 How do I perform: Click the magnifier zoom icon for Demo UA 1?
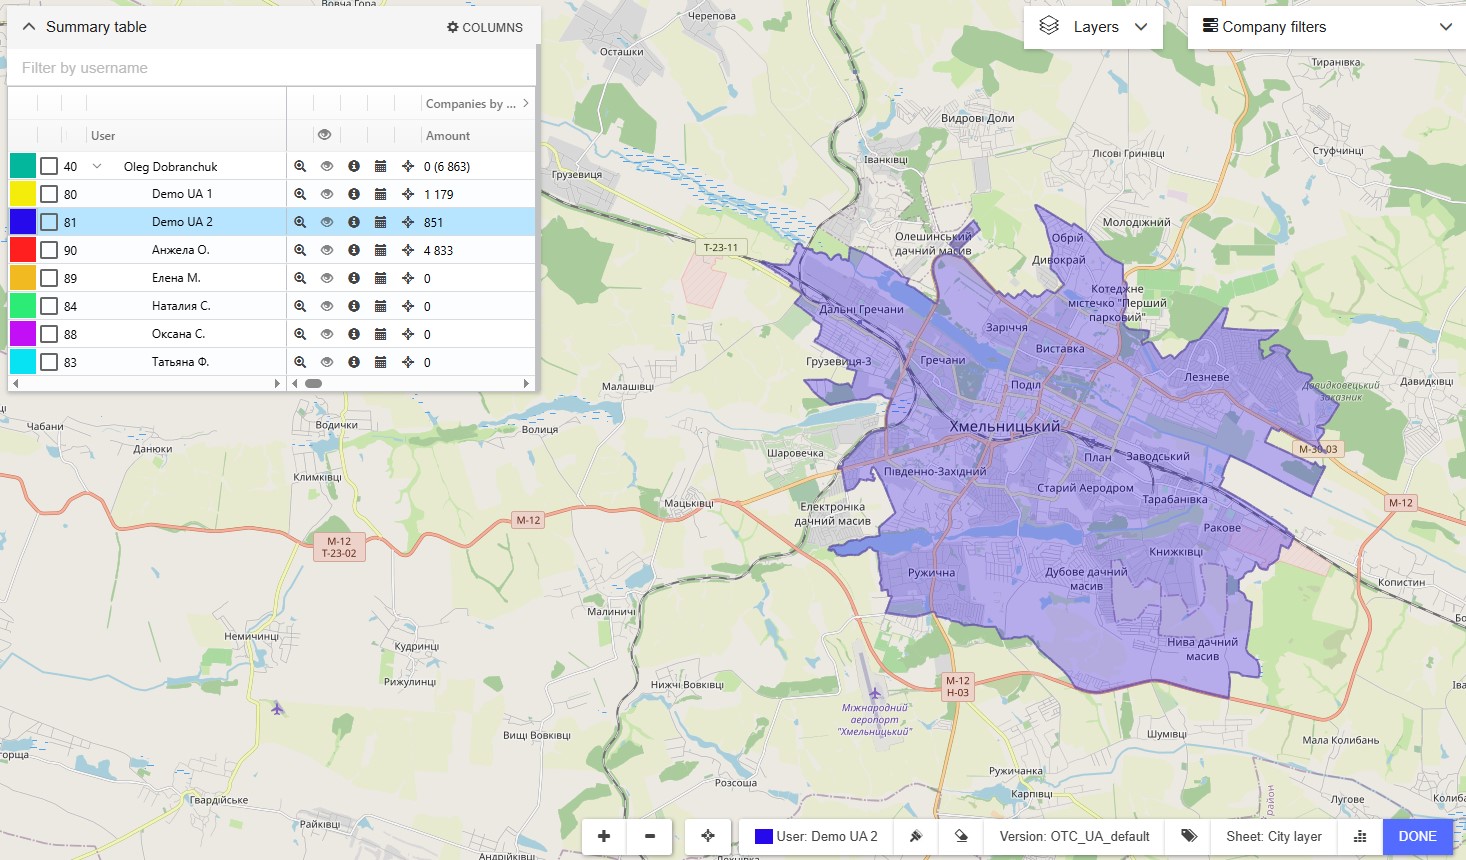coord(300,194)
